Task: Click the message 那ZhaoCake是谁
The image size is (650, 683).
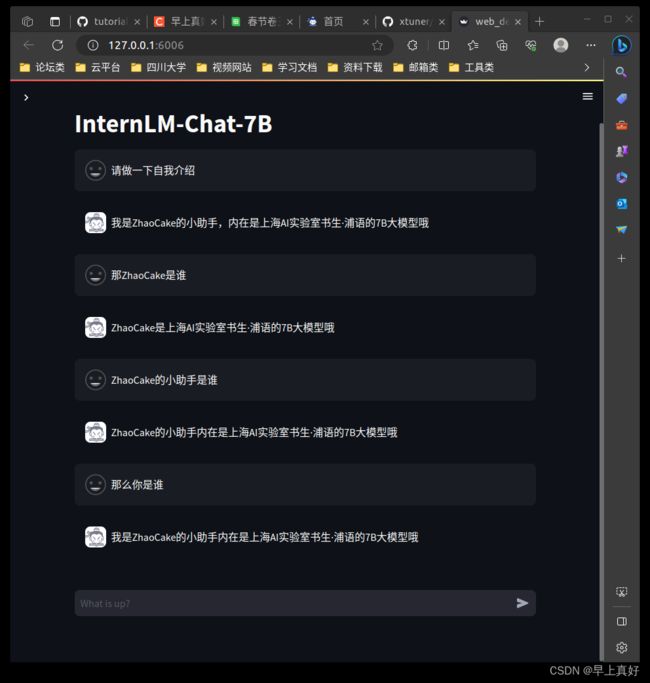Action: (149, 275)
